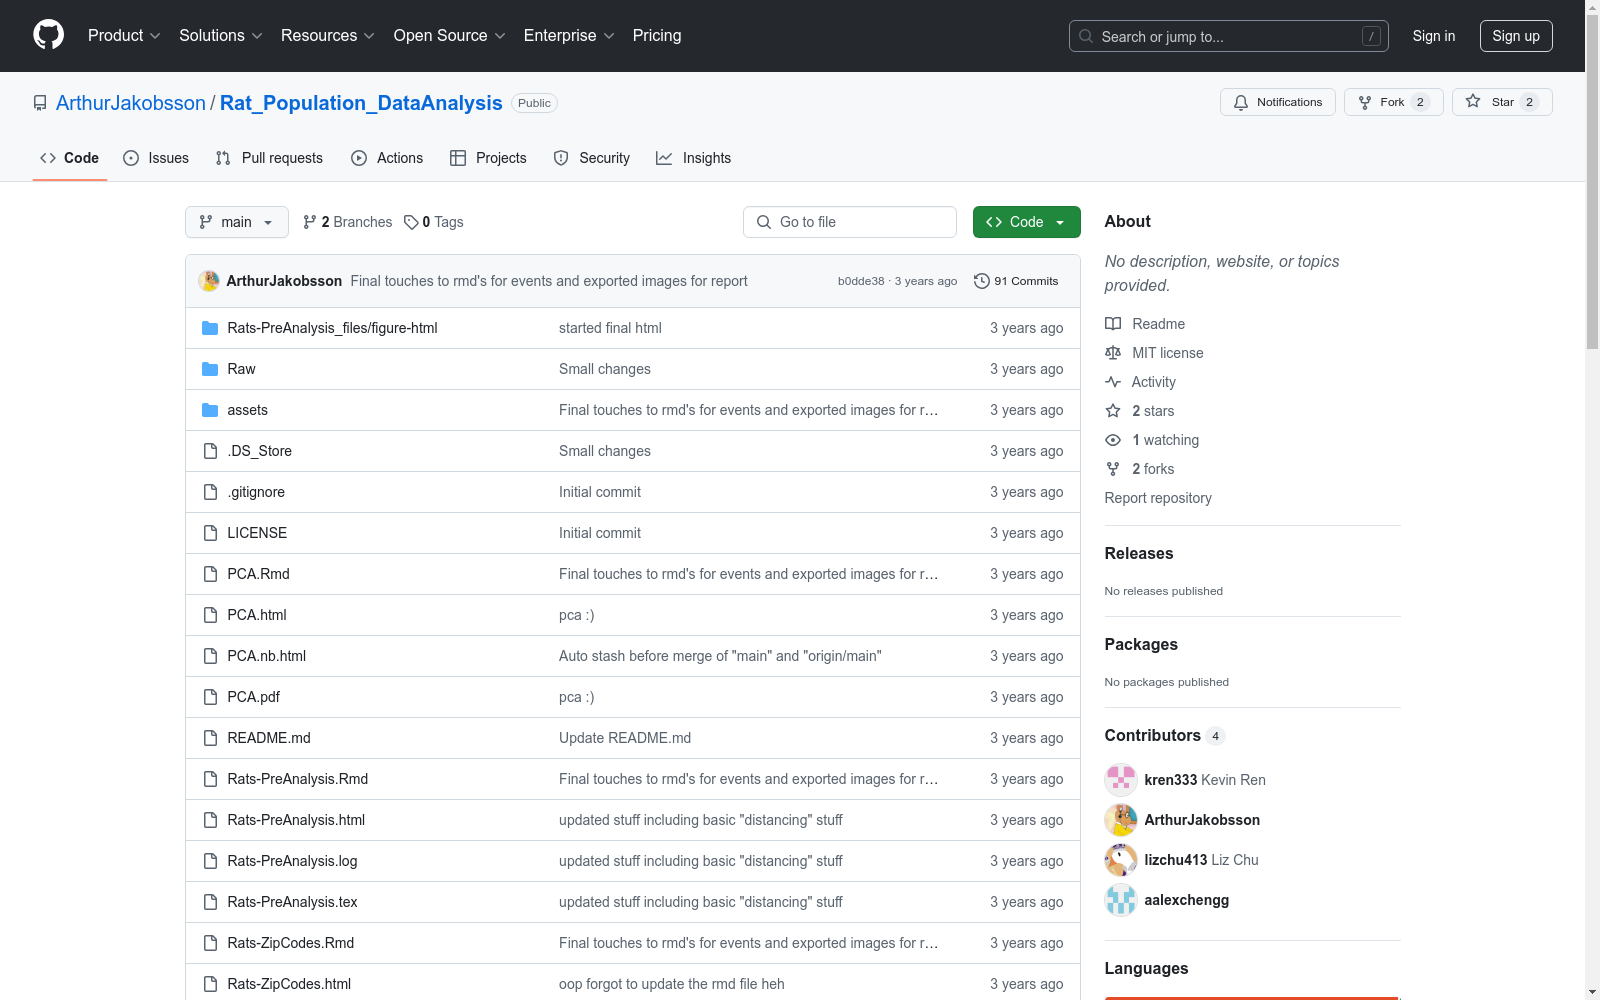
Task: Open the PCA.nb.html file
Action: pyautogui.click(x=267, y=656)
